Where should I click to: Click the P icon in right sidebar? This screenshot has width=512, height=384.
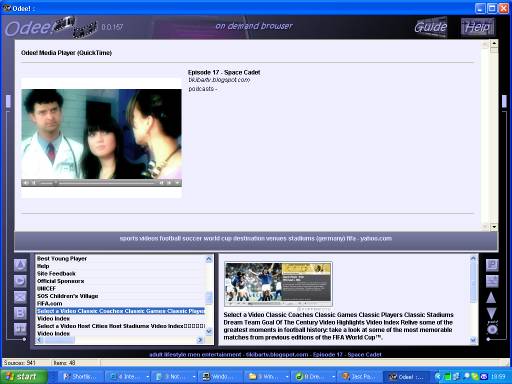[492, 265]
